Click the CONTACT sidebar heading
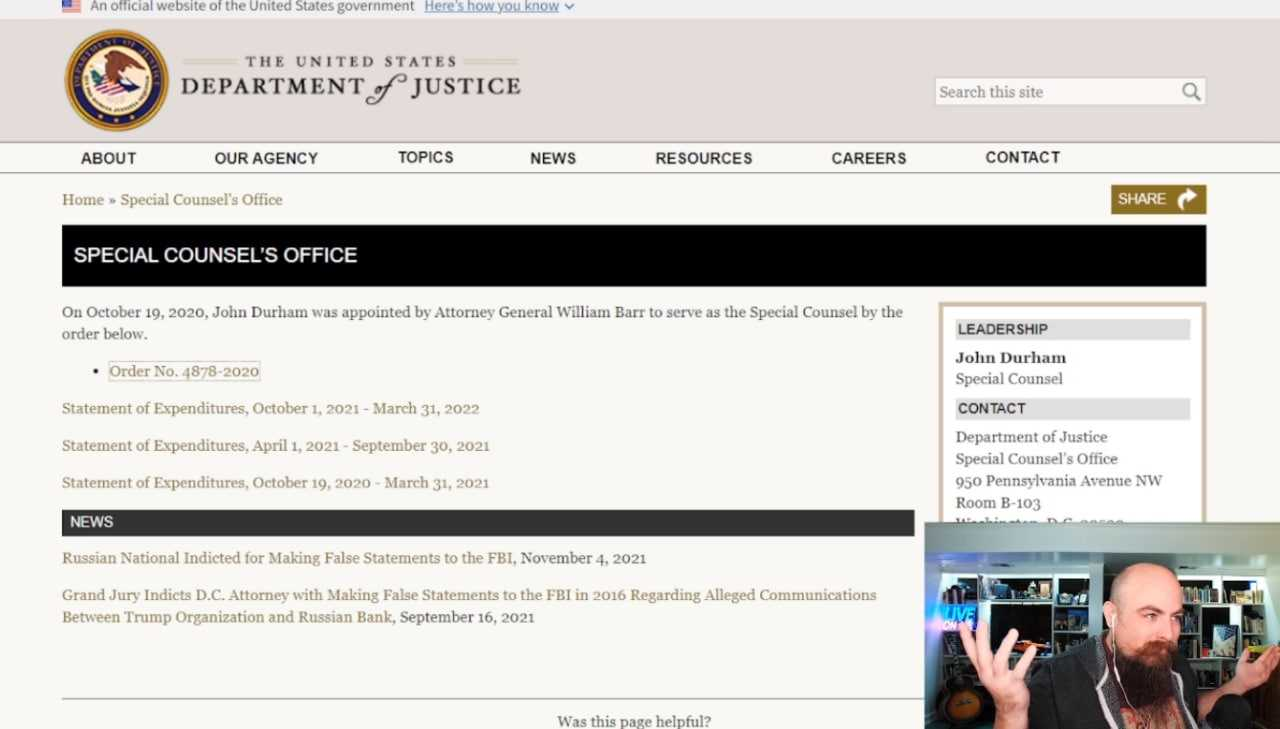The height and width of the screenshot is (729, 1280). pos(1073,408)
